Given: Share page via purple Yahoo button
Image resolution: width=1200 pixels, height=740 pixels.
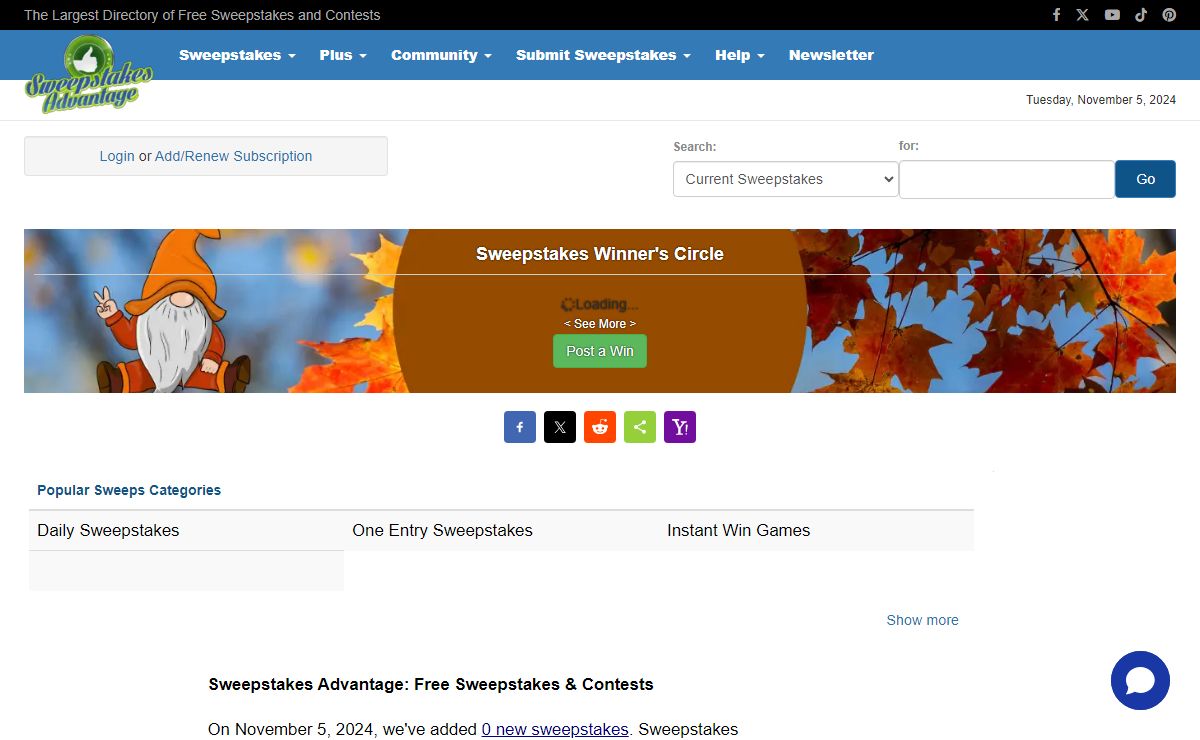Looking at the screenshot, I should pyautogui.click(x=680, y=427).
